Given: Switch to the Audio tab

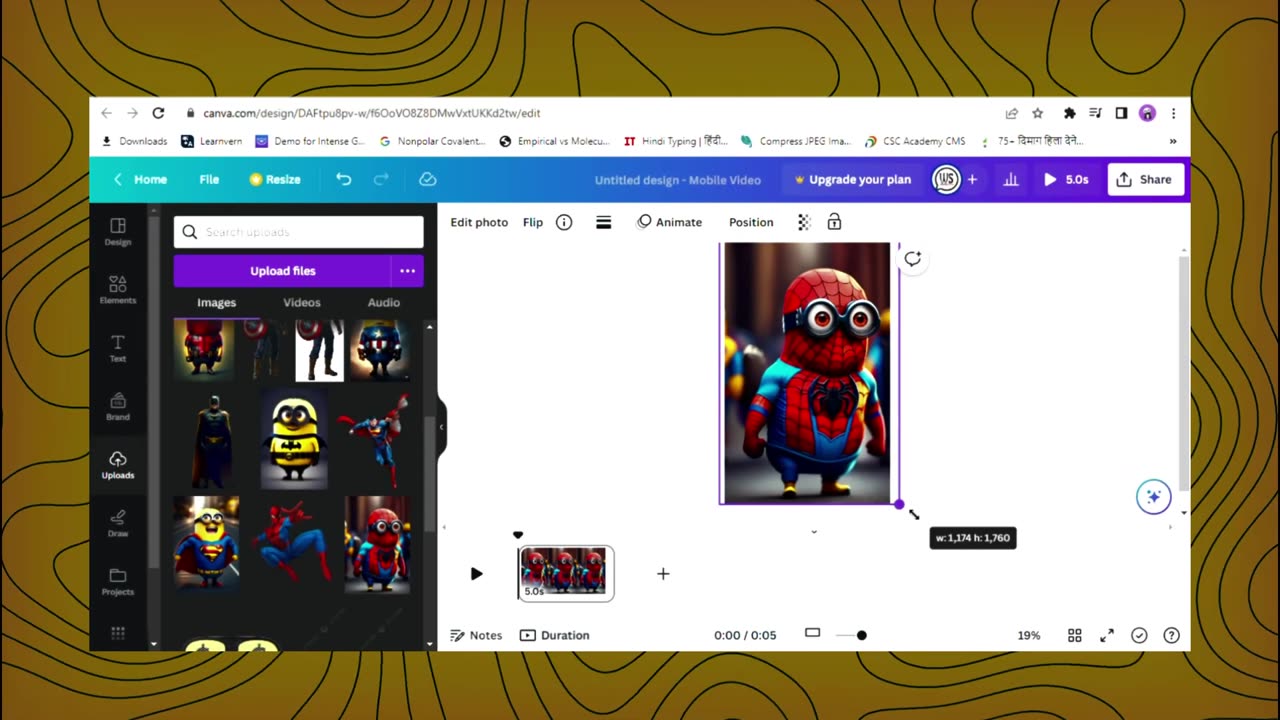Looking at the screenshot, I should coord(384,302).
